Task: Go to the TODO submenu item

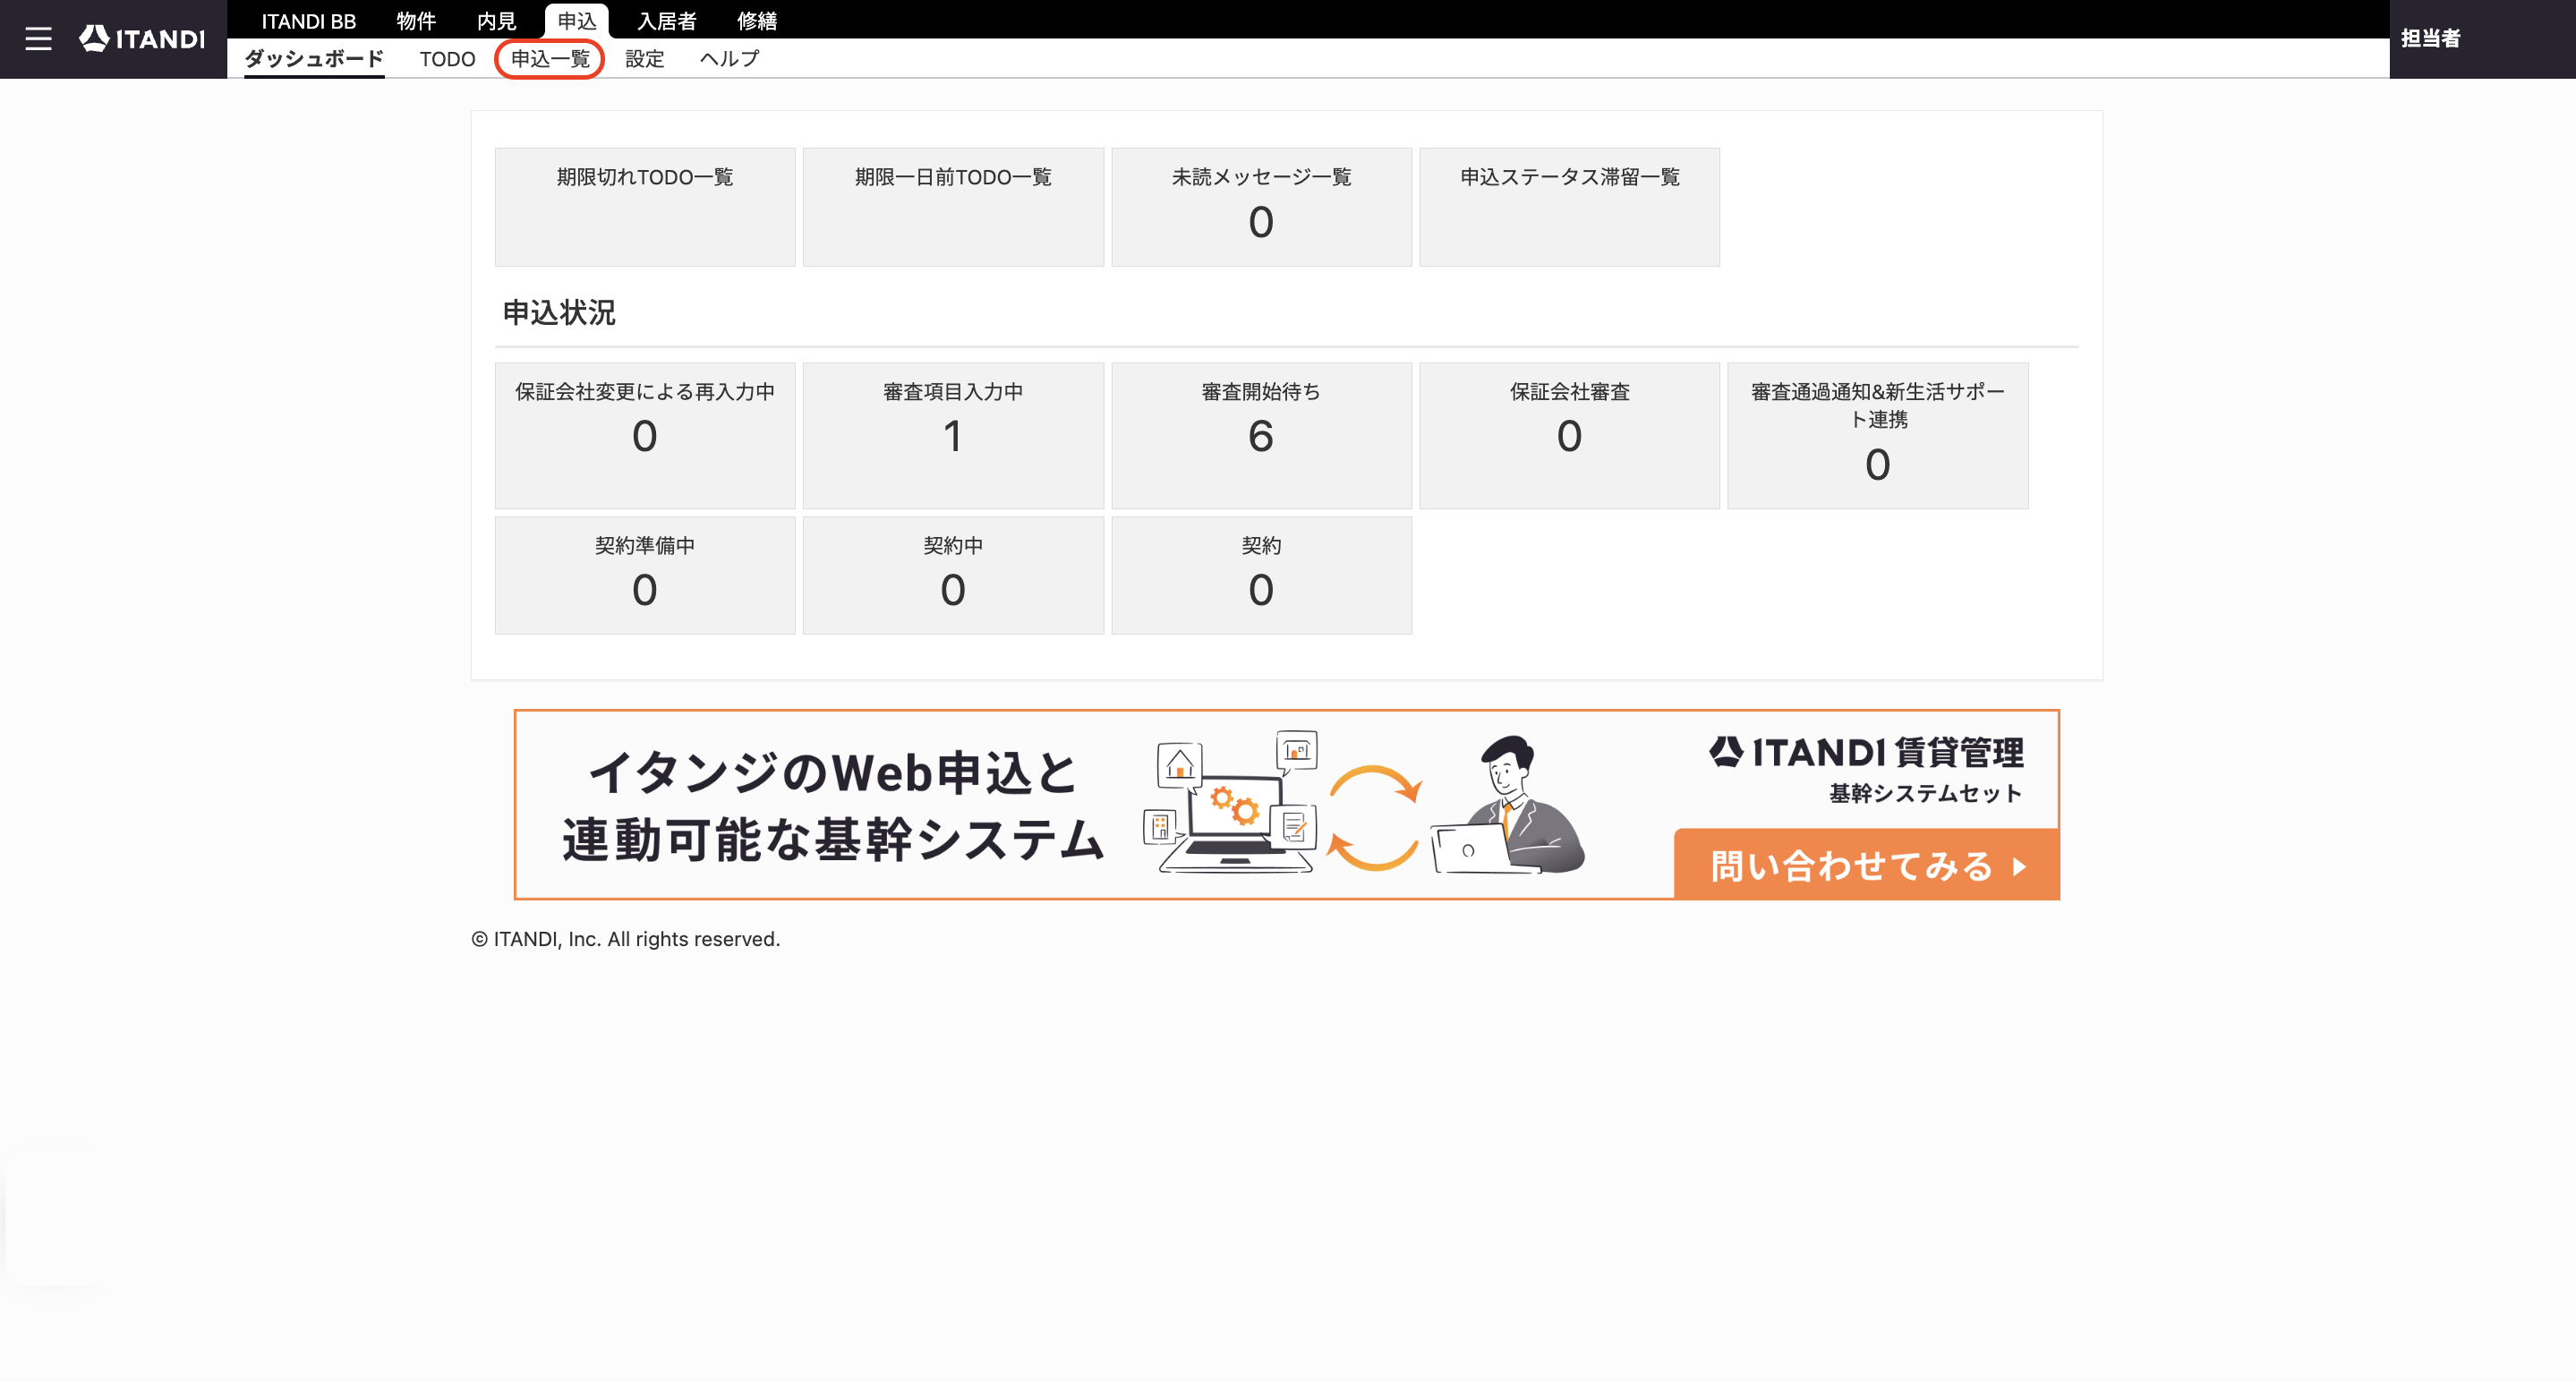Action: pyautogui.click(x=447, y=59)
